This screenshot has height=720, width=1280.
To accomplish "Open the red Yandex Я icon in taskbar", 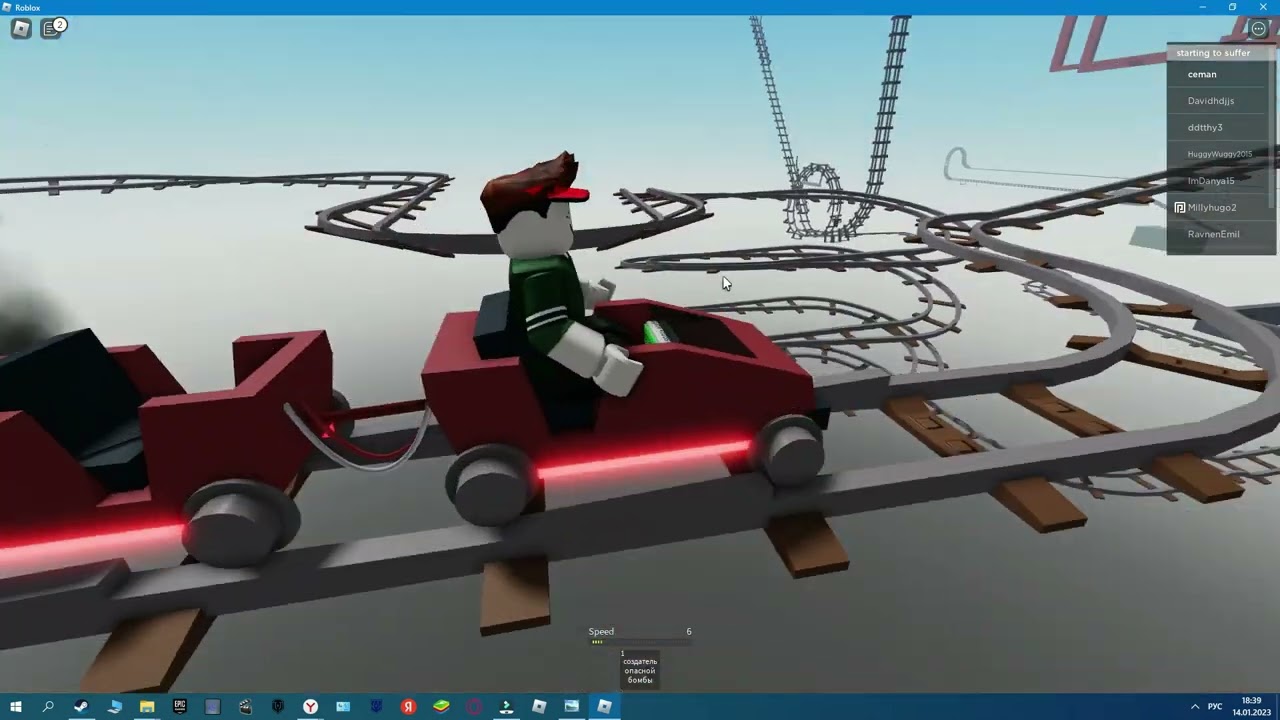I will point(409,706).
